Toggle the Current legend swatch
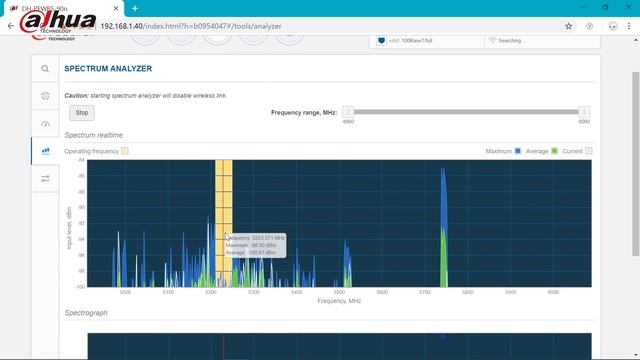This screenshot has width=640, height=360. coord(589,151)
